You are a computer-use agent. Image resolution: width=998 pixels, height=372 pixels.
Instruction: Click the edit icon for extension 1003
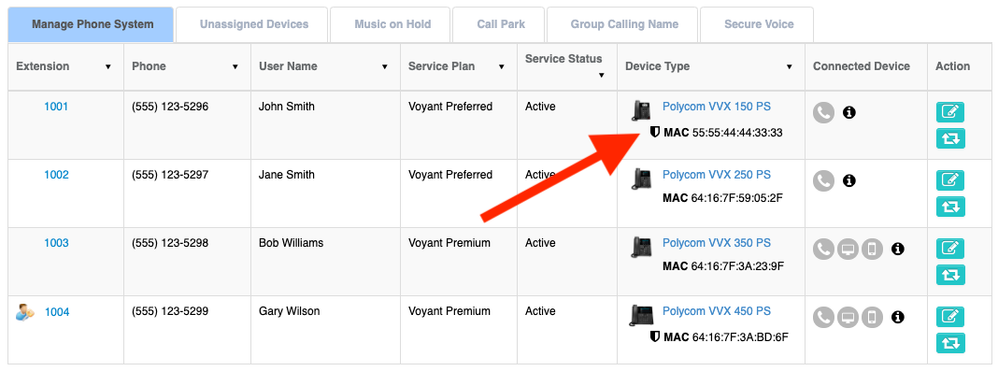pos(950,248)
